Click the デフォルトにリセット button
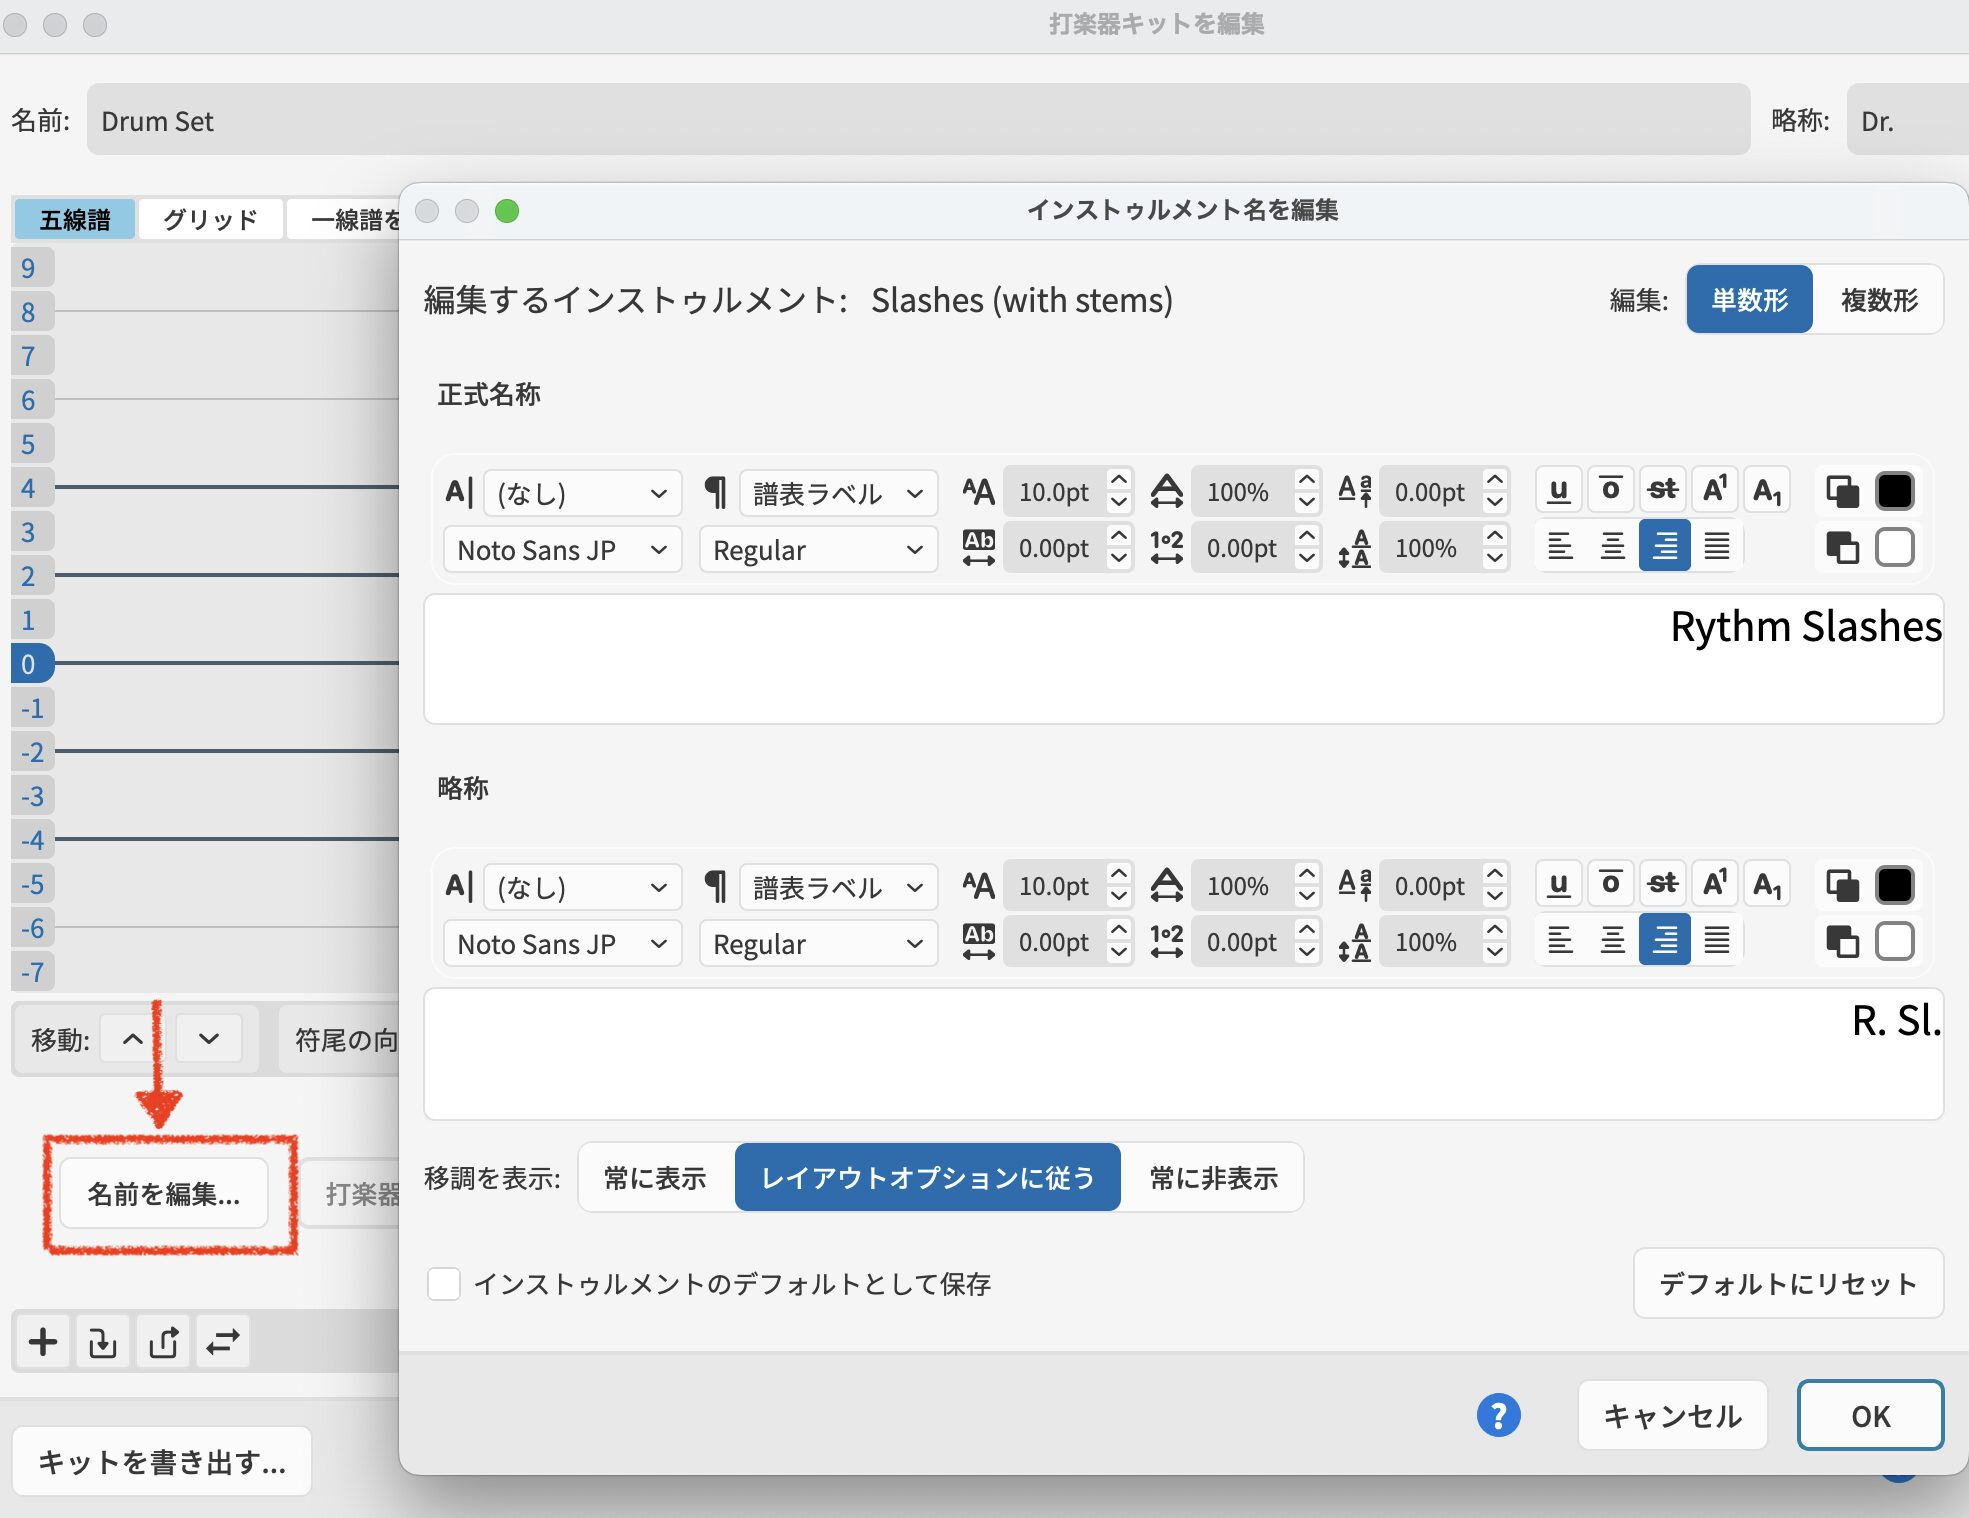 1787,1284
